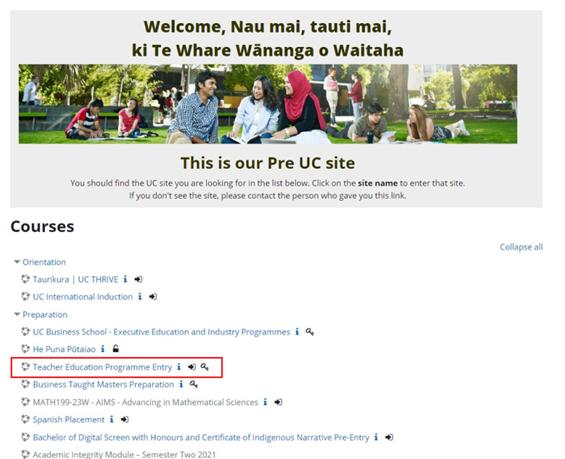Show info icon for UC International Induction

pyautogui.click(x=140, y=296)
